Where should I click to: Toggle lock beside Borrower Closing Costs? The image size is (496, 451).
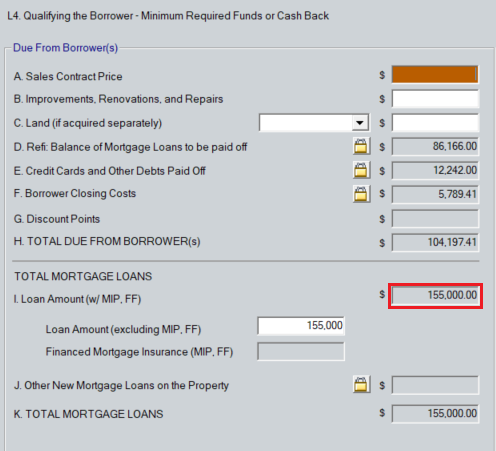361,194
